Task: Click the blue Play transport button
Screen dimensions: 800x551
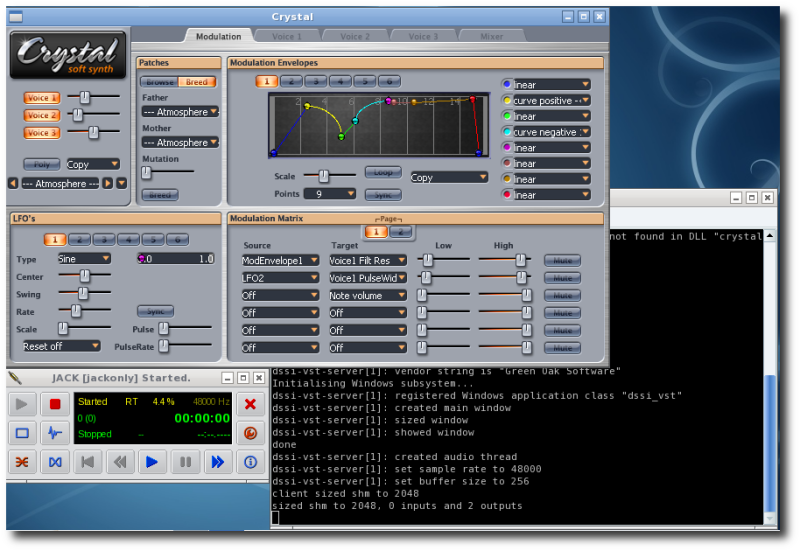Action: pyautogui.click(x=152, y=462)
